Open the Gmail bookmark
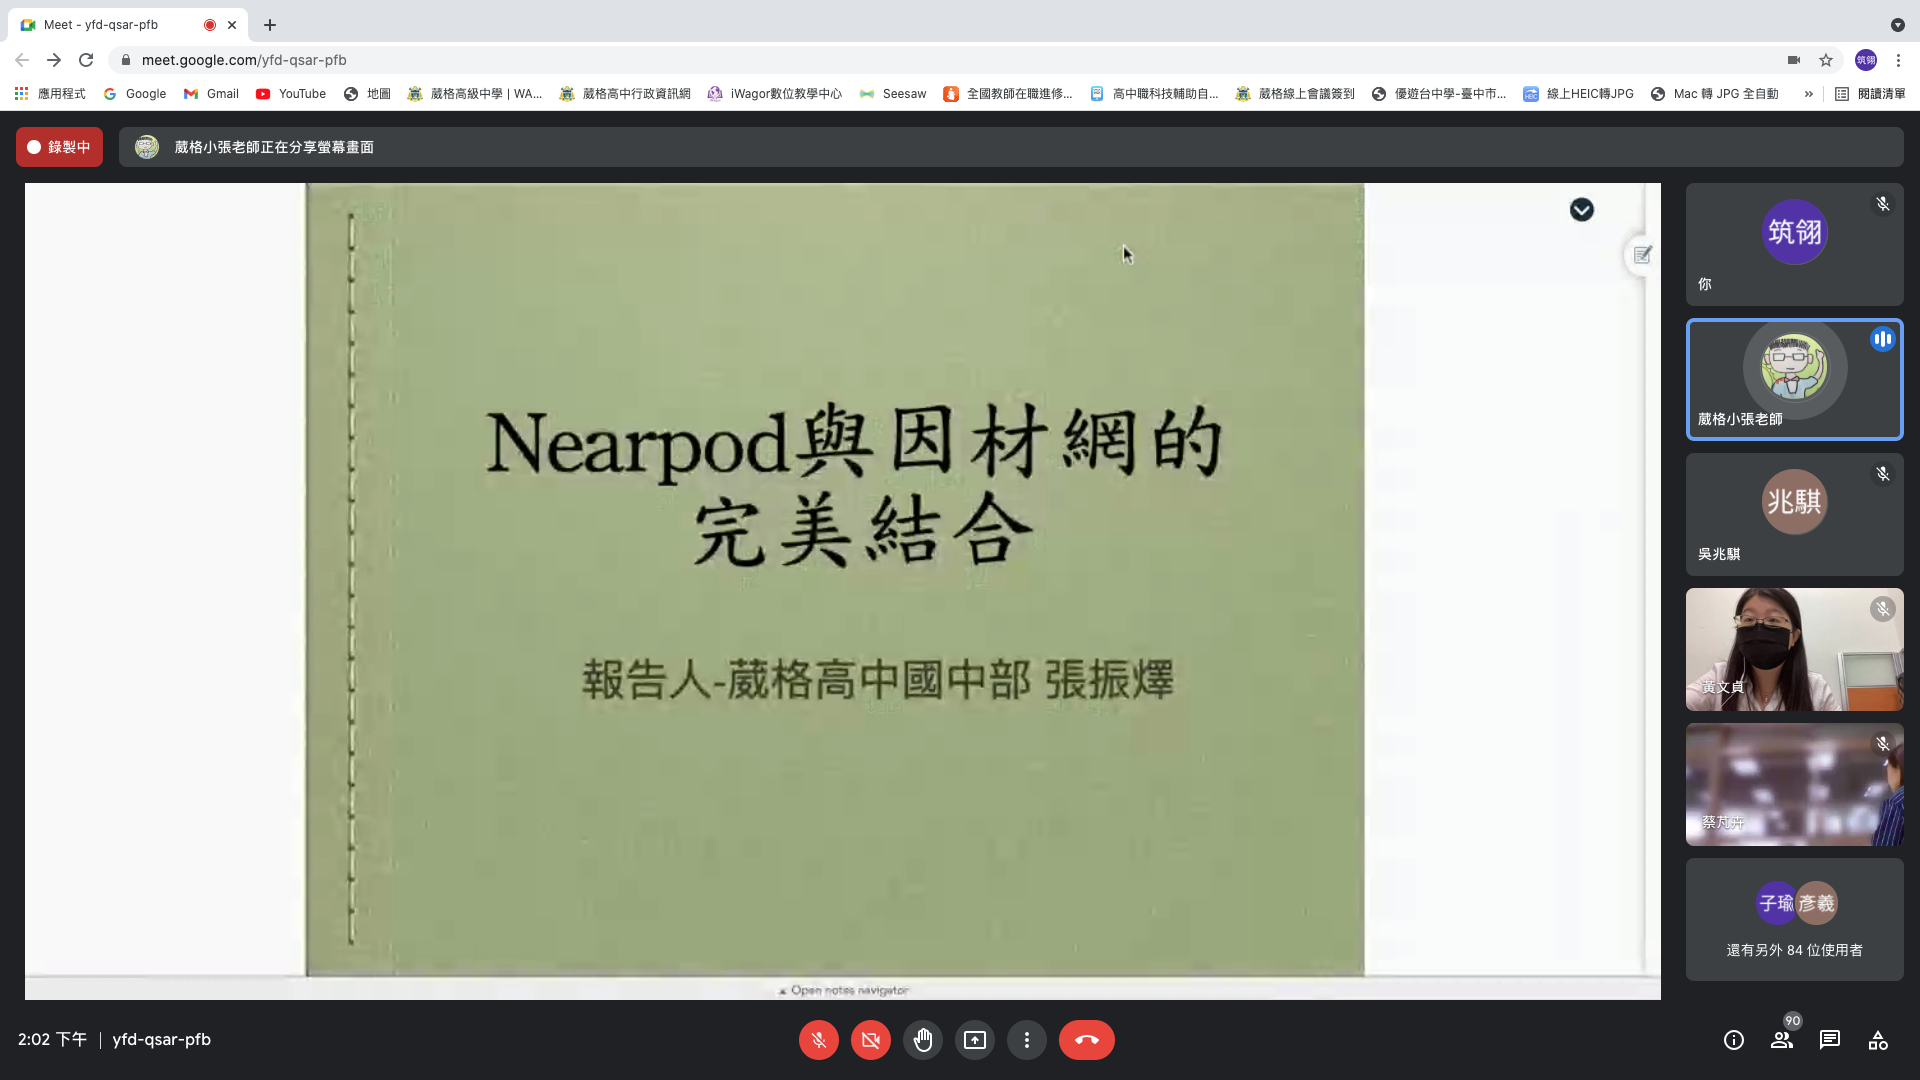 pyautogui.click(x=211, y=94)
